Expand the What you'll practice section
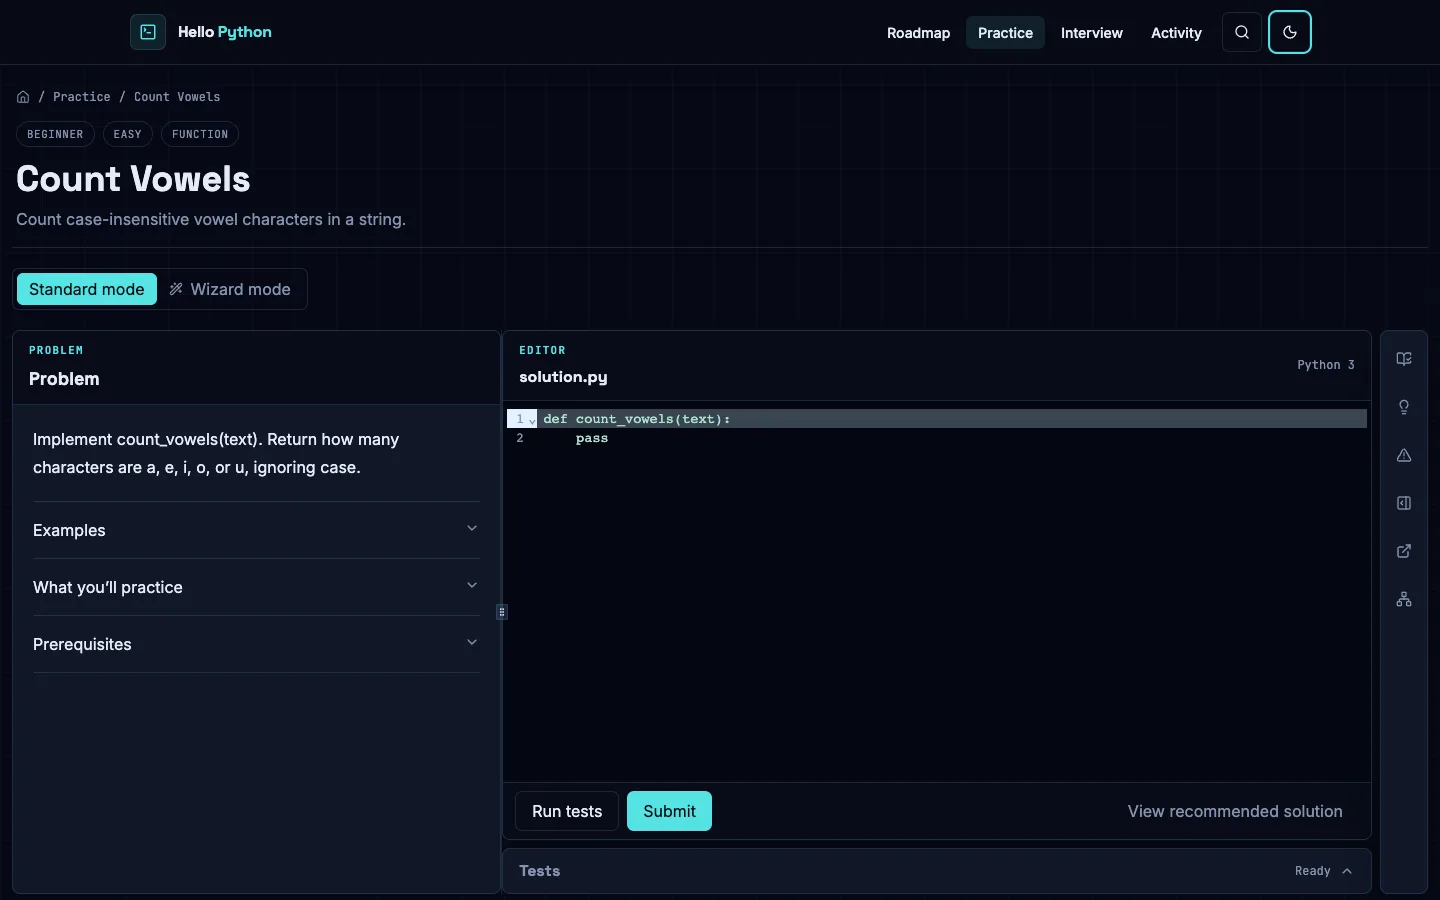1440x900 pixels. click(x=256, y=587)
